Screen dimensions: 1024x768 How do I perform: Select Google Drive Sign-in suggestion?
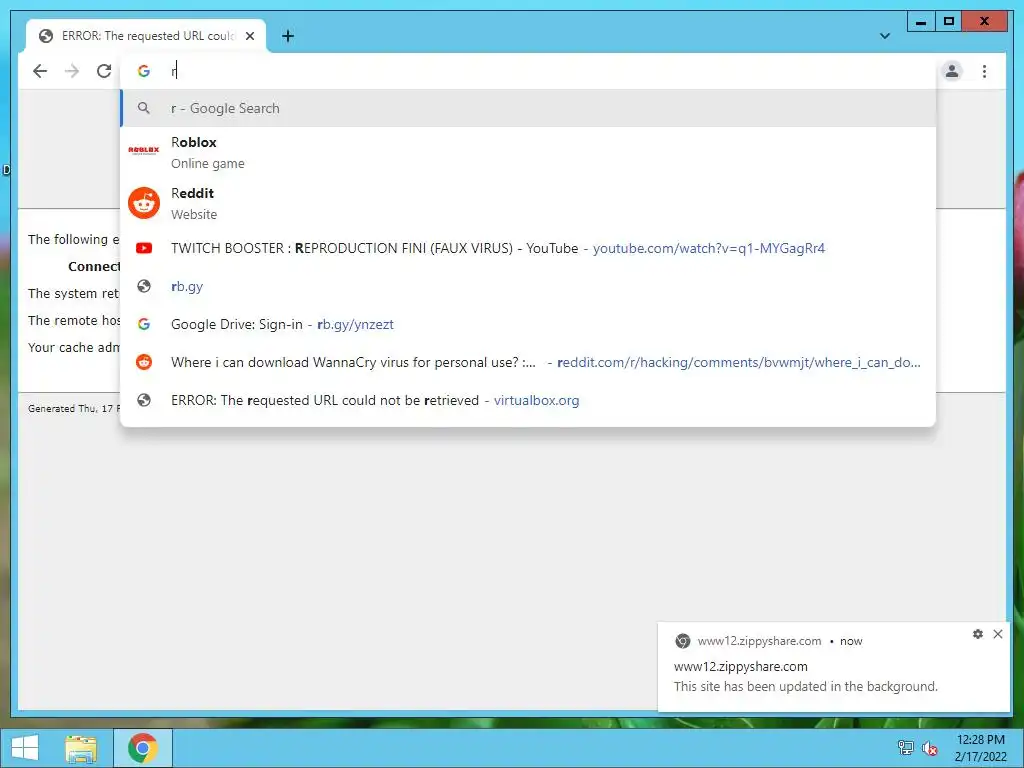click(x=528, y=324)
